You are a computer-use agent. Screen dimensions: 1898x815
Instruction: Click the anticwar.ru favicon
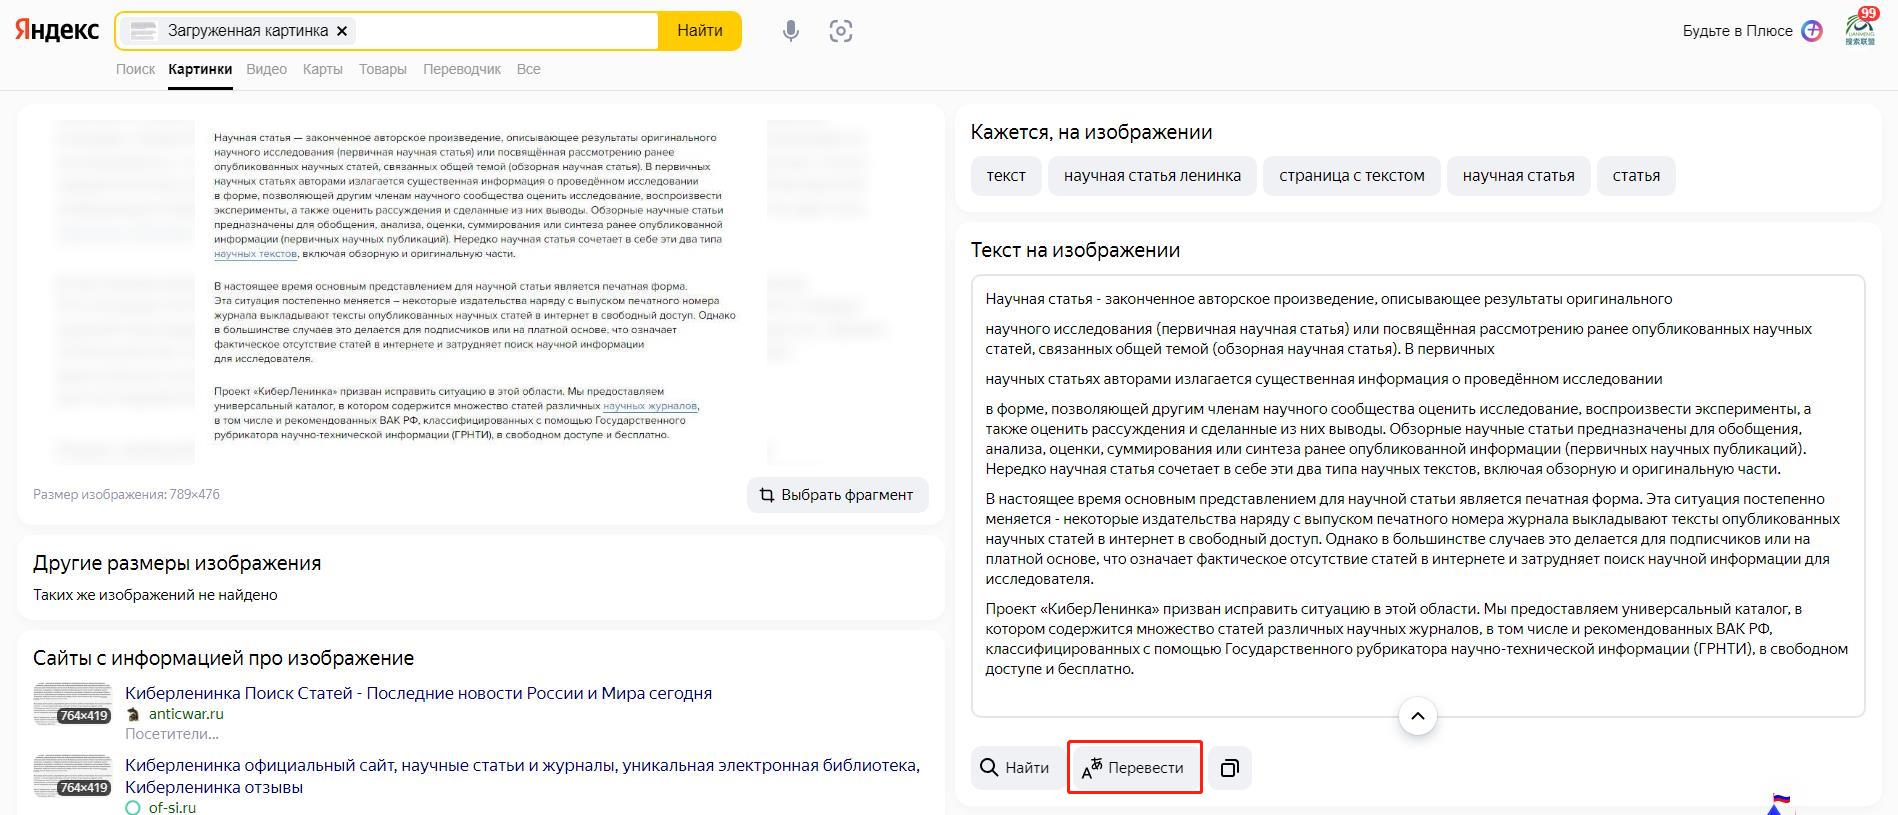coord(132,714)
